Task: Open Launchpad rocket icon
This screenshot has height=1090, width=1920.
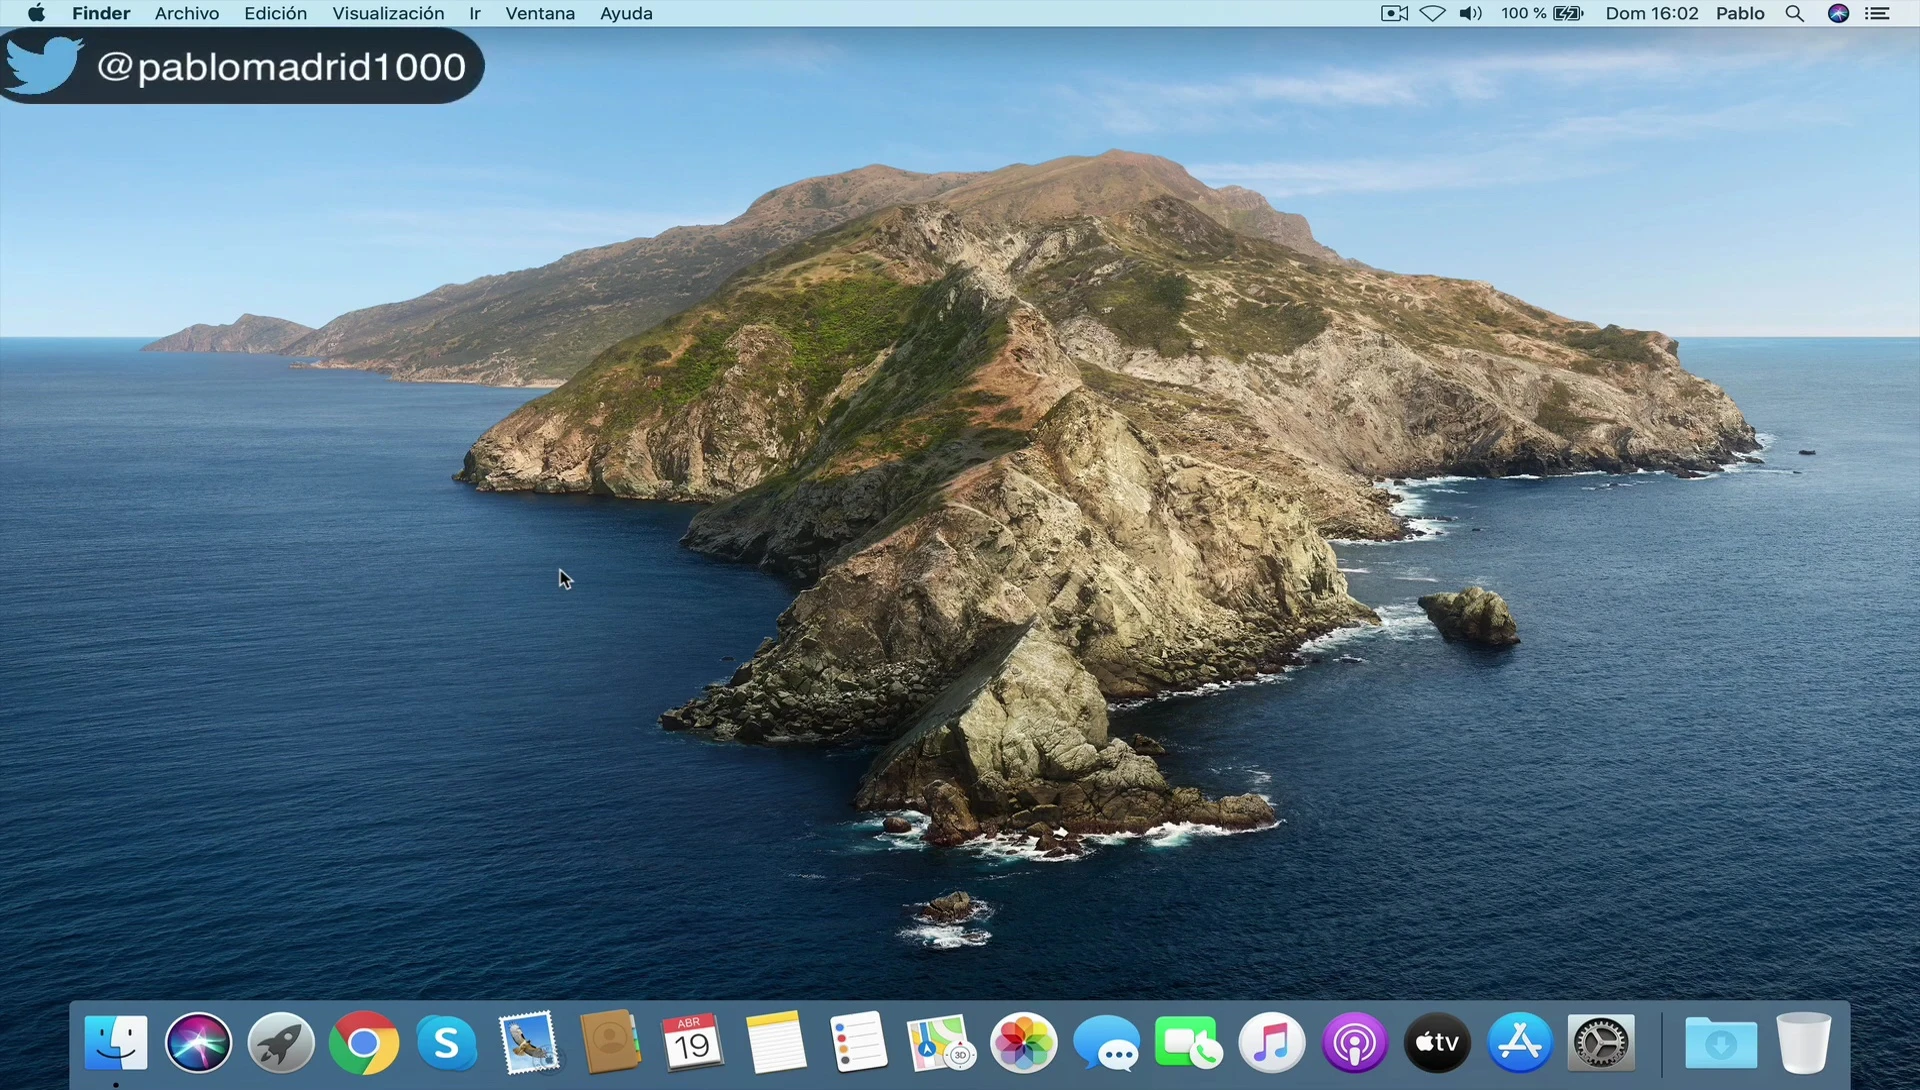Action: pyautogui.click(x=281, y=1043)
